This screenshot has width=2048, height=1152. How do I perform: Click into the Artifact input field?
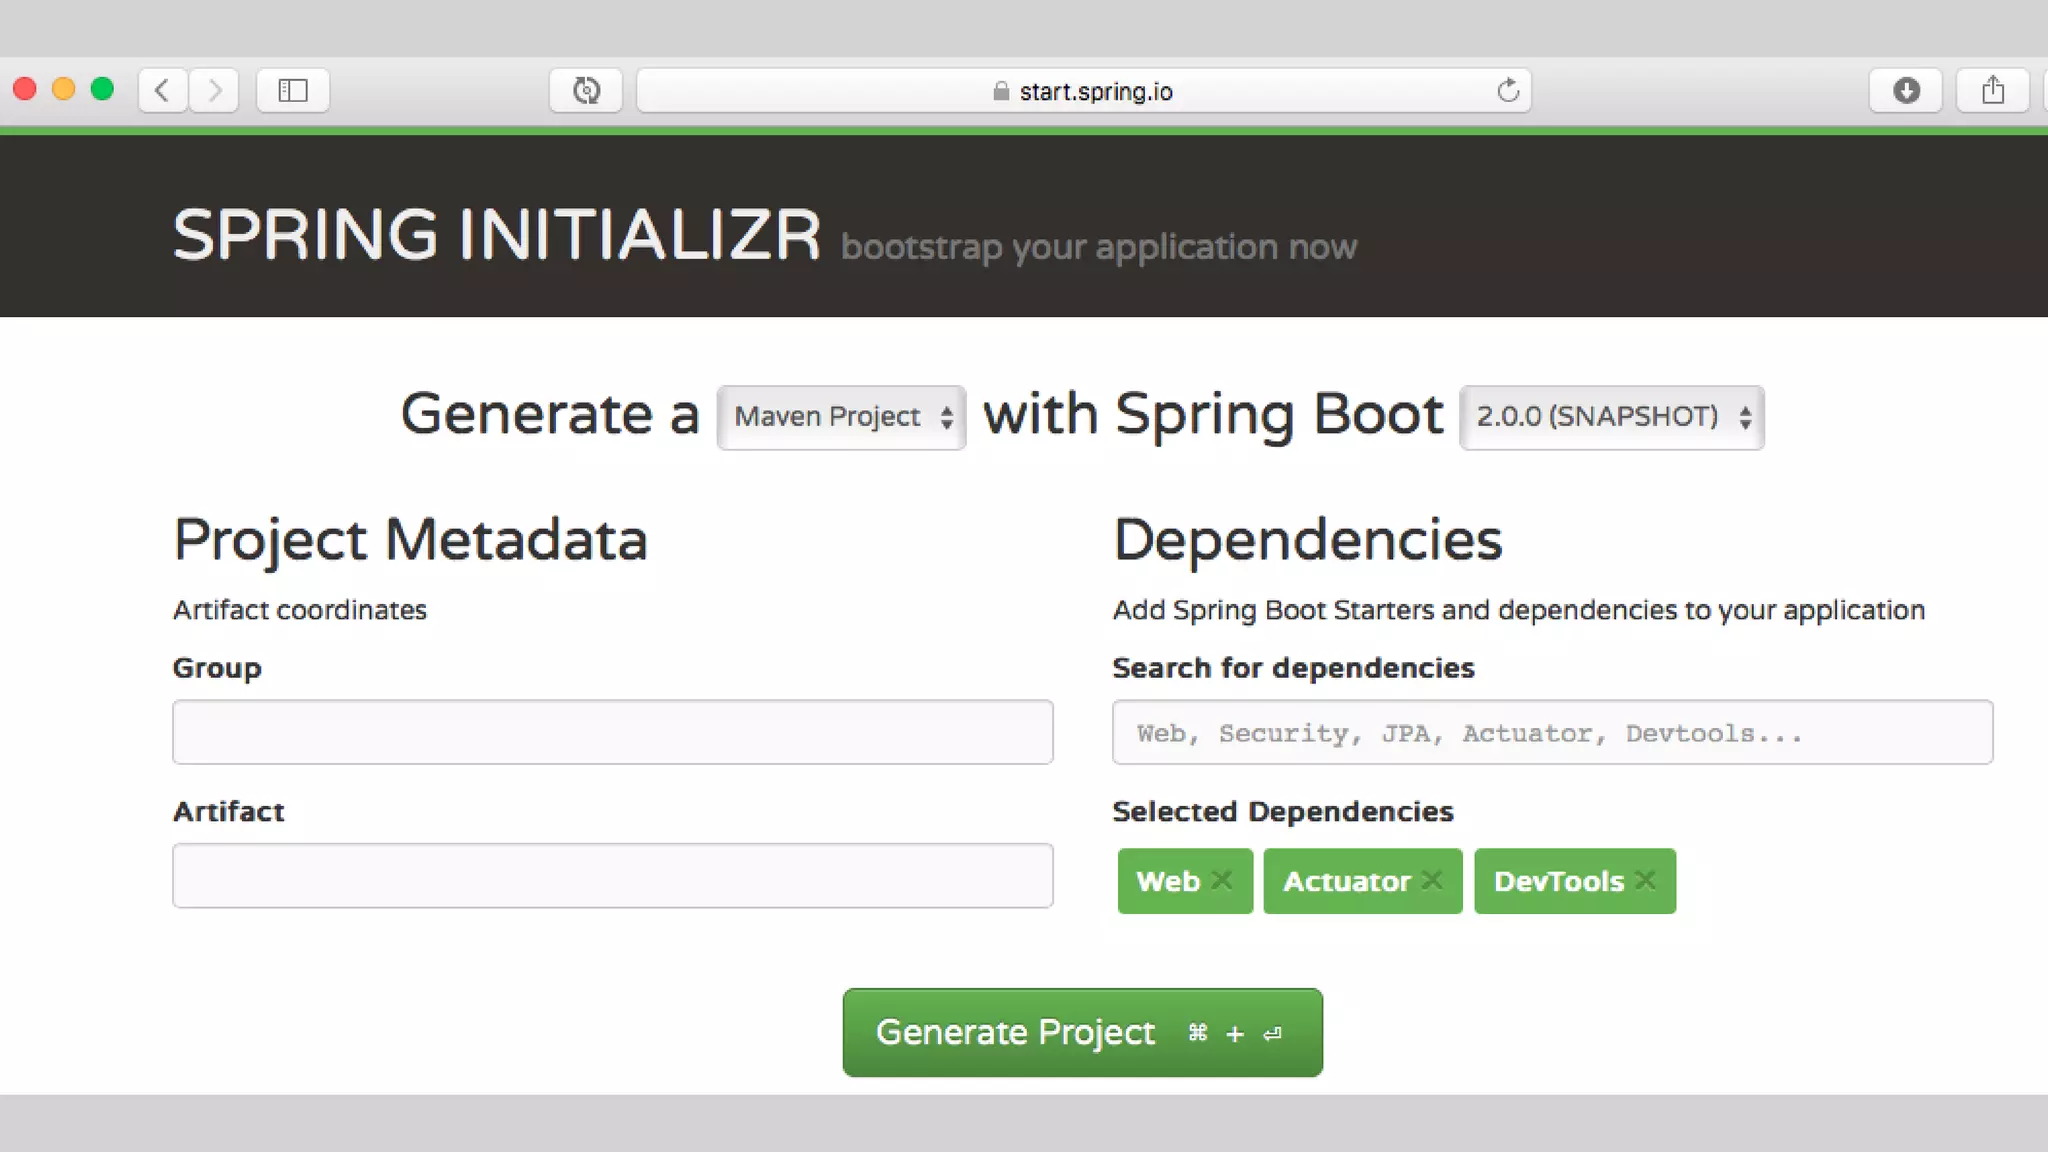tap(612, 875)
